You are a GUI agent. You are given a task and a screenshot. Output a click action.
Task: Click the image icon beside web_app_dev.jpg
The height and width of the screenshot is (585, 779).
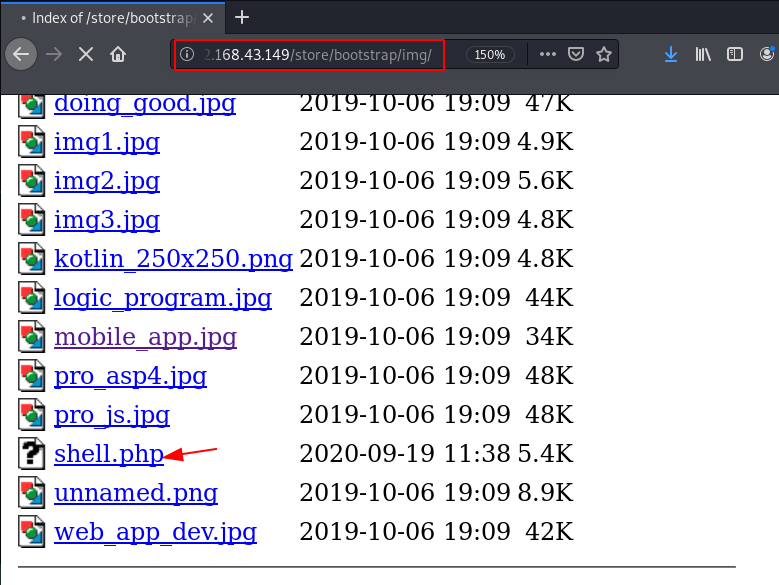(32, 531)
